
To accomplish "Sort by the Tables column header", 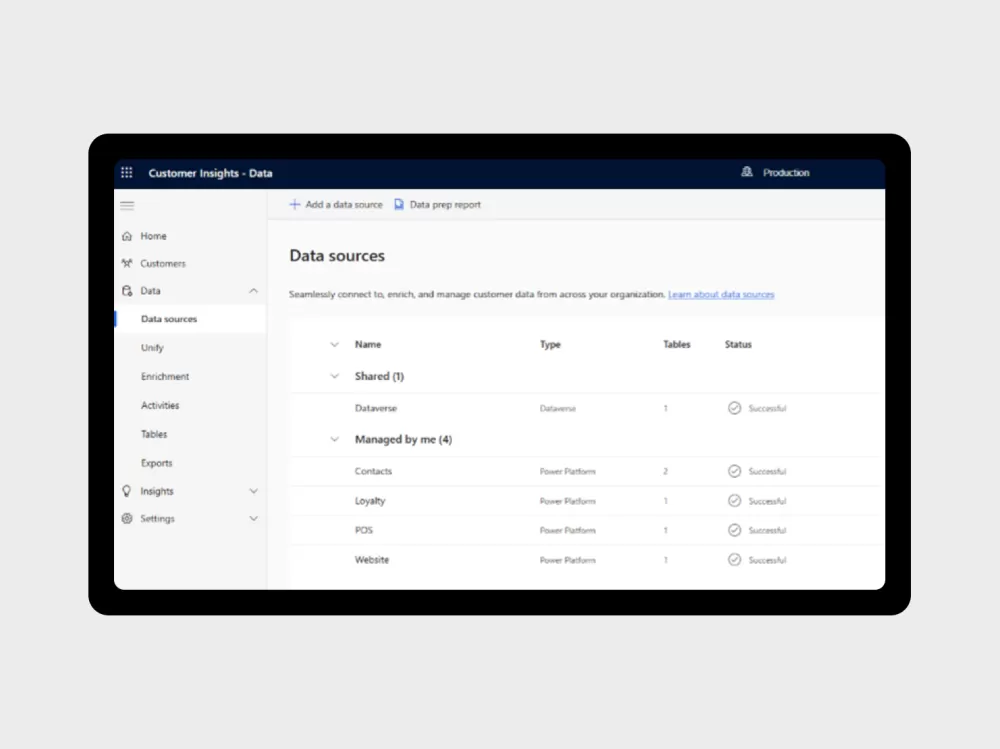I will point(677,345).
